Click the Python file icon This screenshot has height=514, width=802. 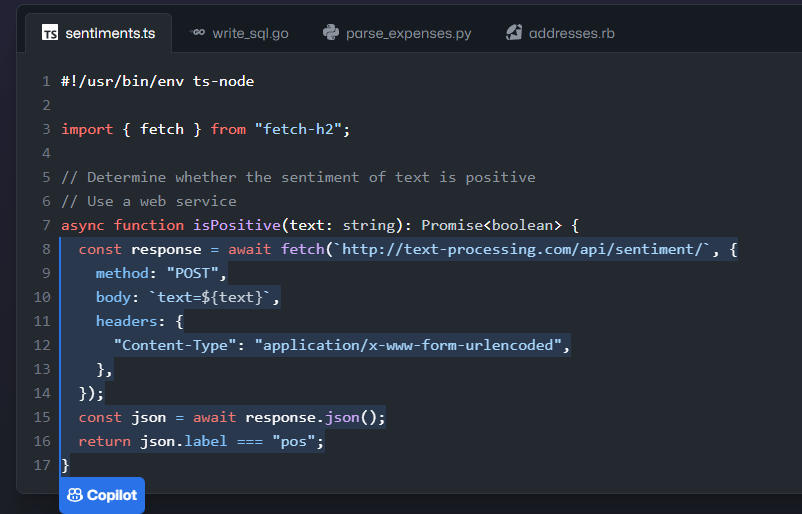[x=331, y=32]
